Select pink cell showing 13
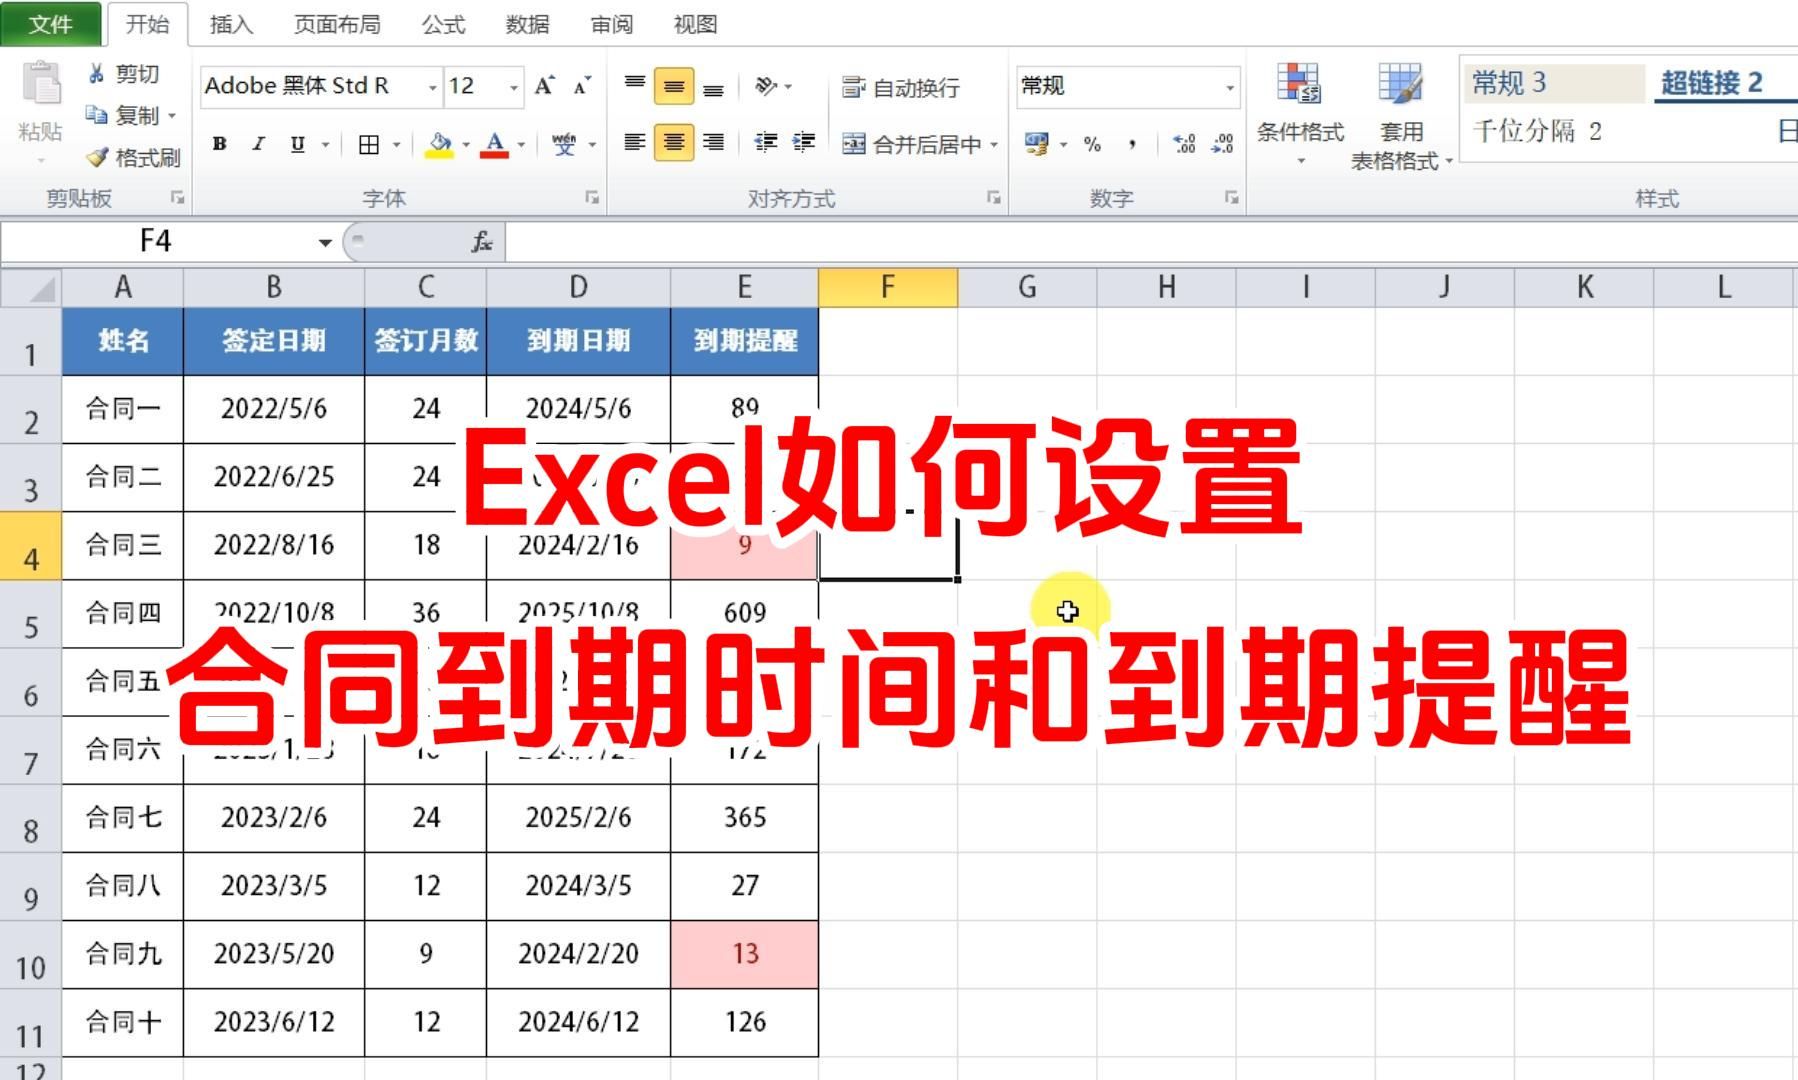Viewport: 1798px width, 1080px height. (x=745, y=954)
